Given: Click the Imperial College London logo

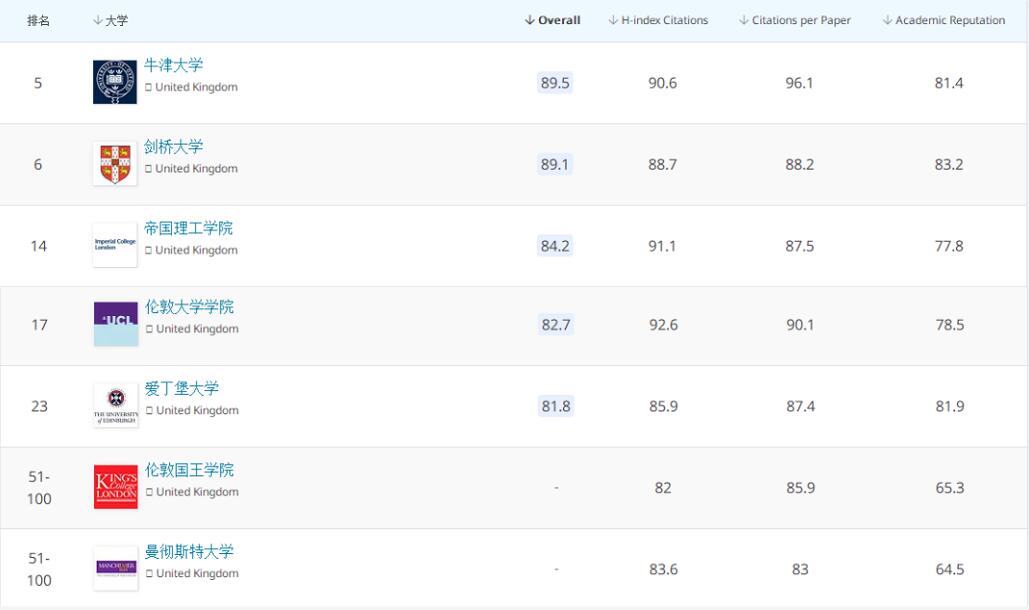Looking at the screenshot, I should coord(115,245).
